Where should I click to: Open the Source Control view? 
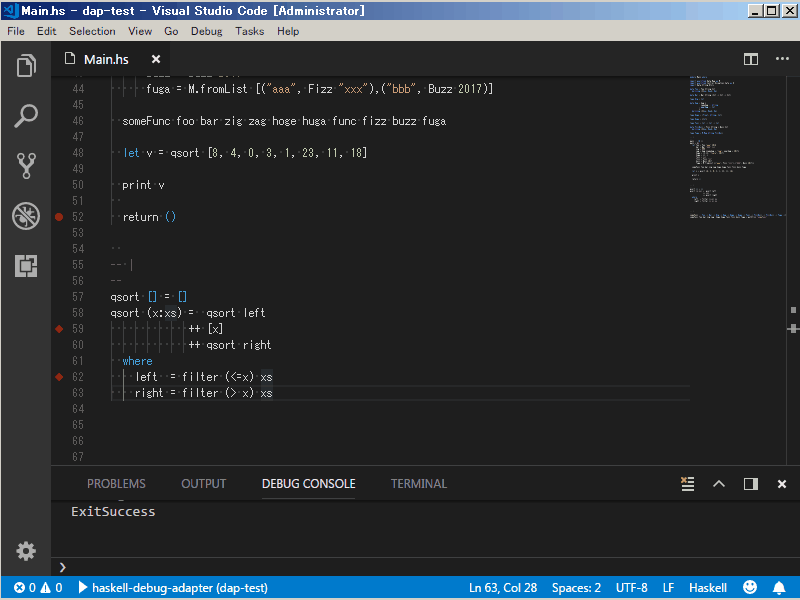(x=25, y=165)
